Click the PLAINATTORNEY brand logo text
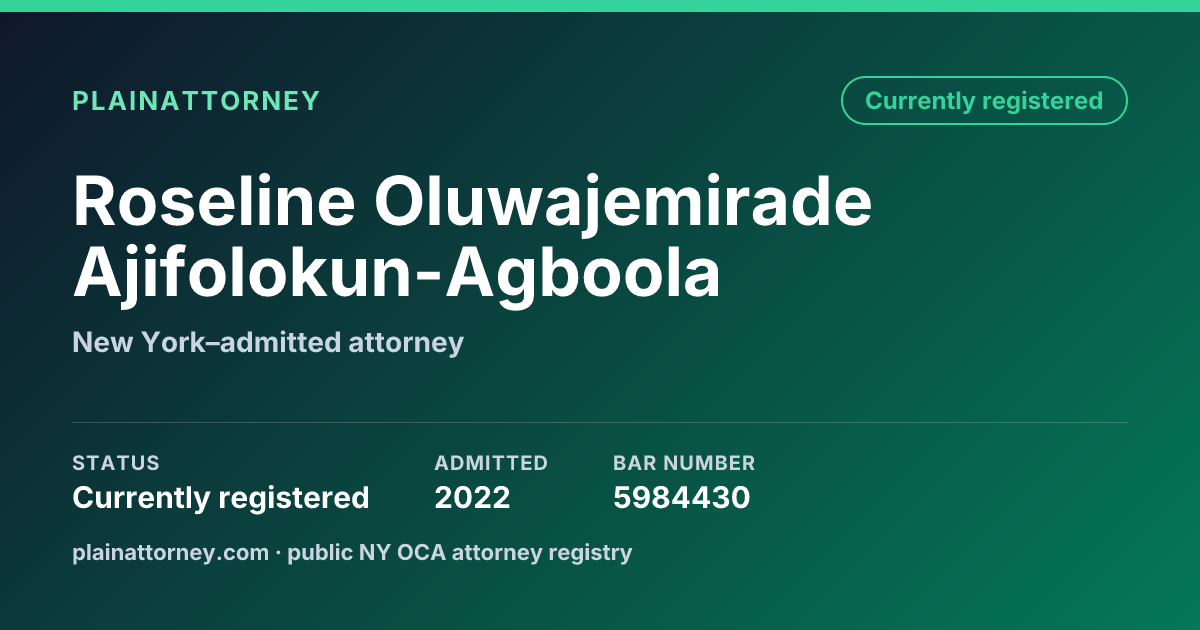1200x630 pixels. (x=196, y=101)
